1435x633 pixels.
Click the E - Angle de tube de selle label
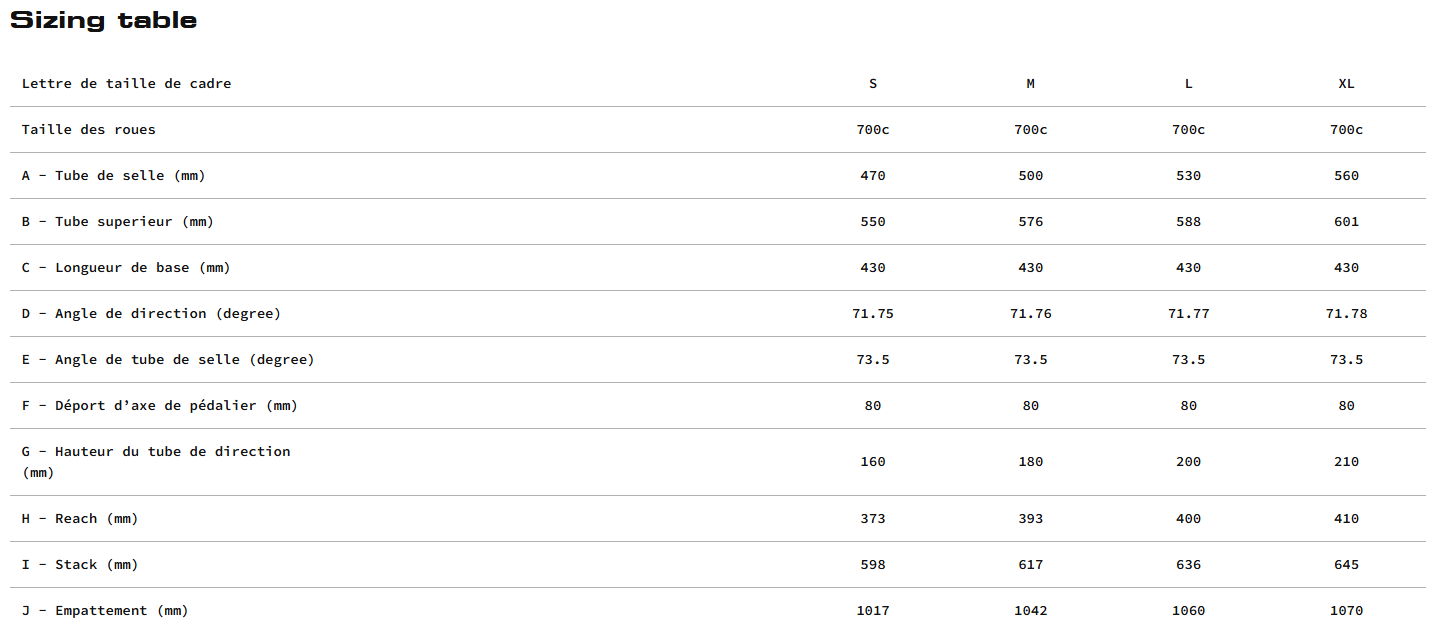coord(168,360)
